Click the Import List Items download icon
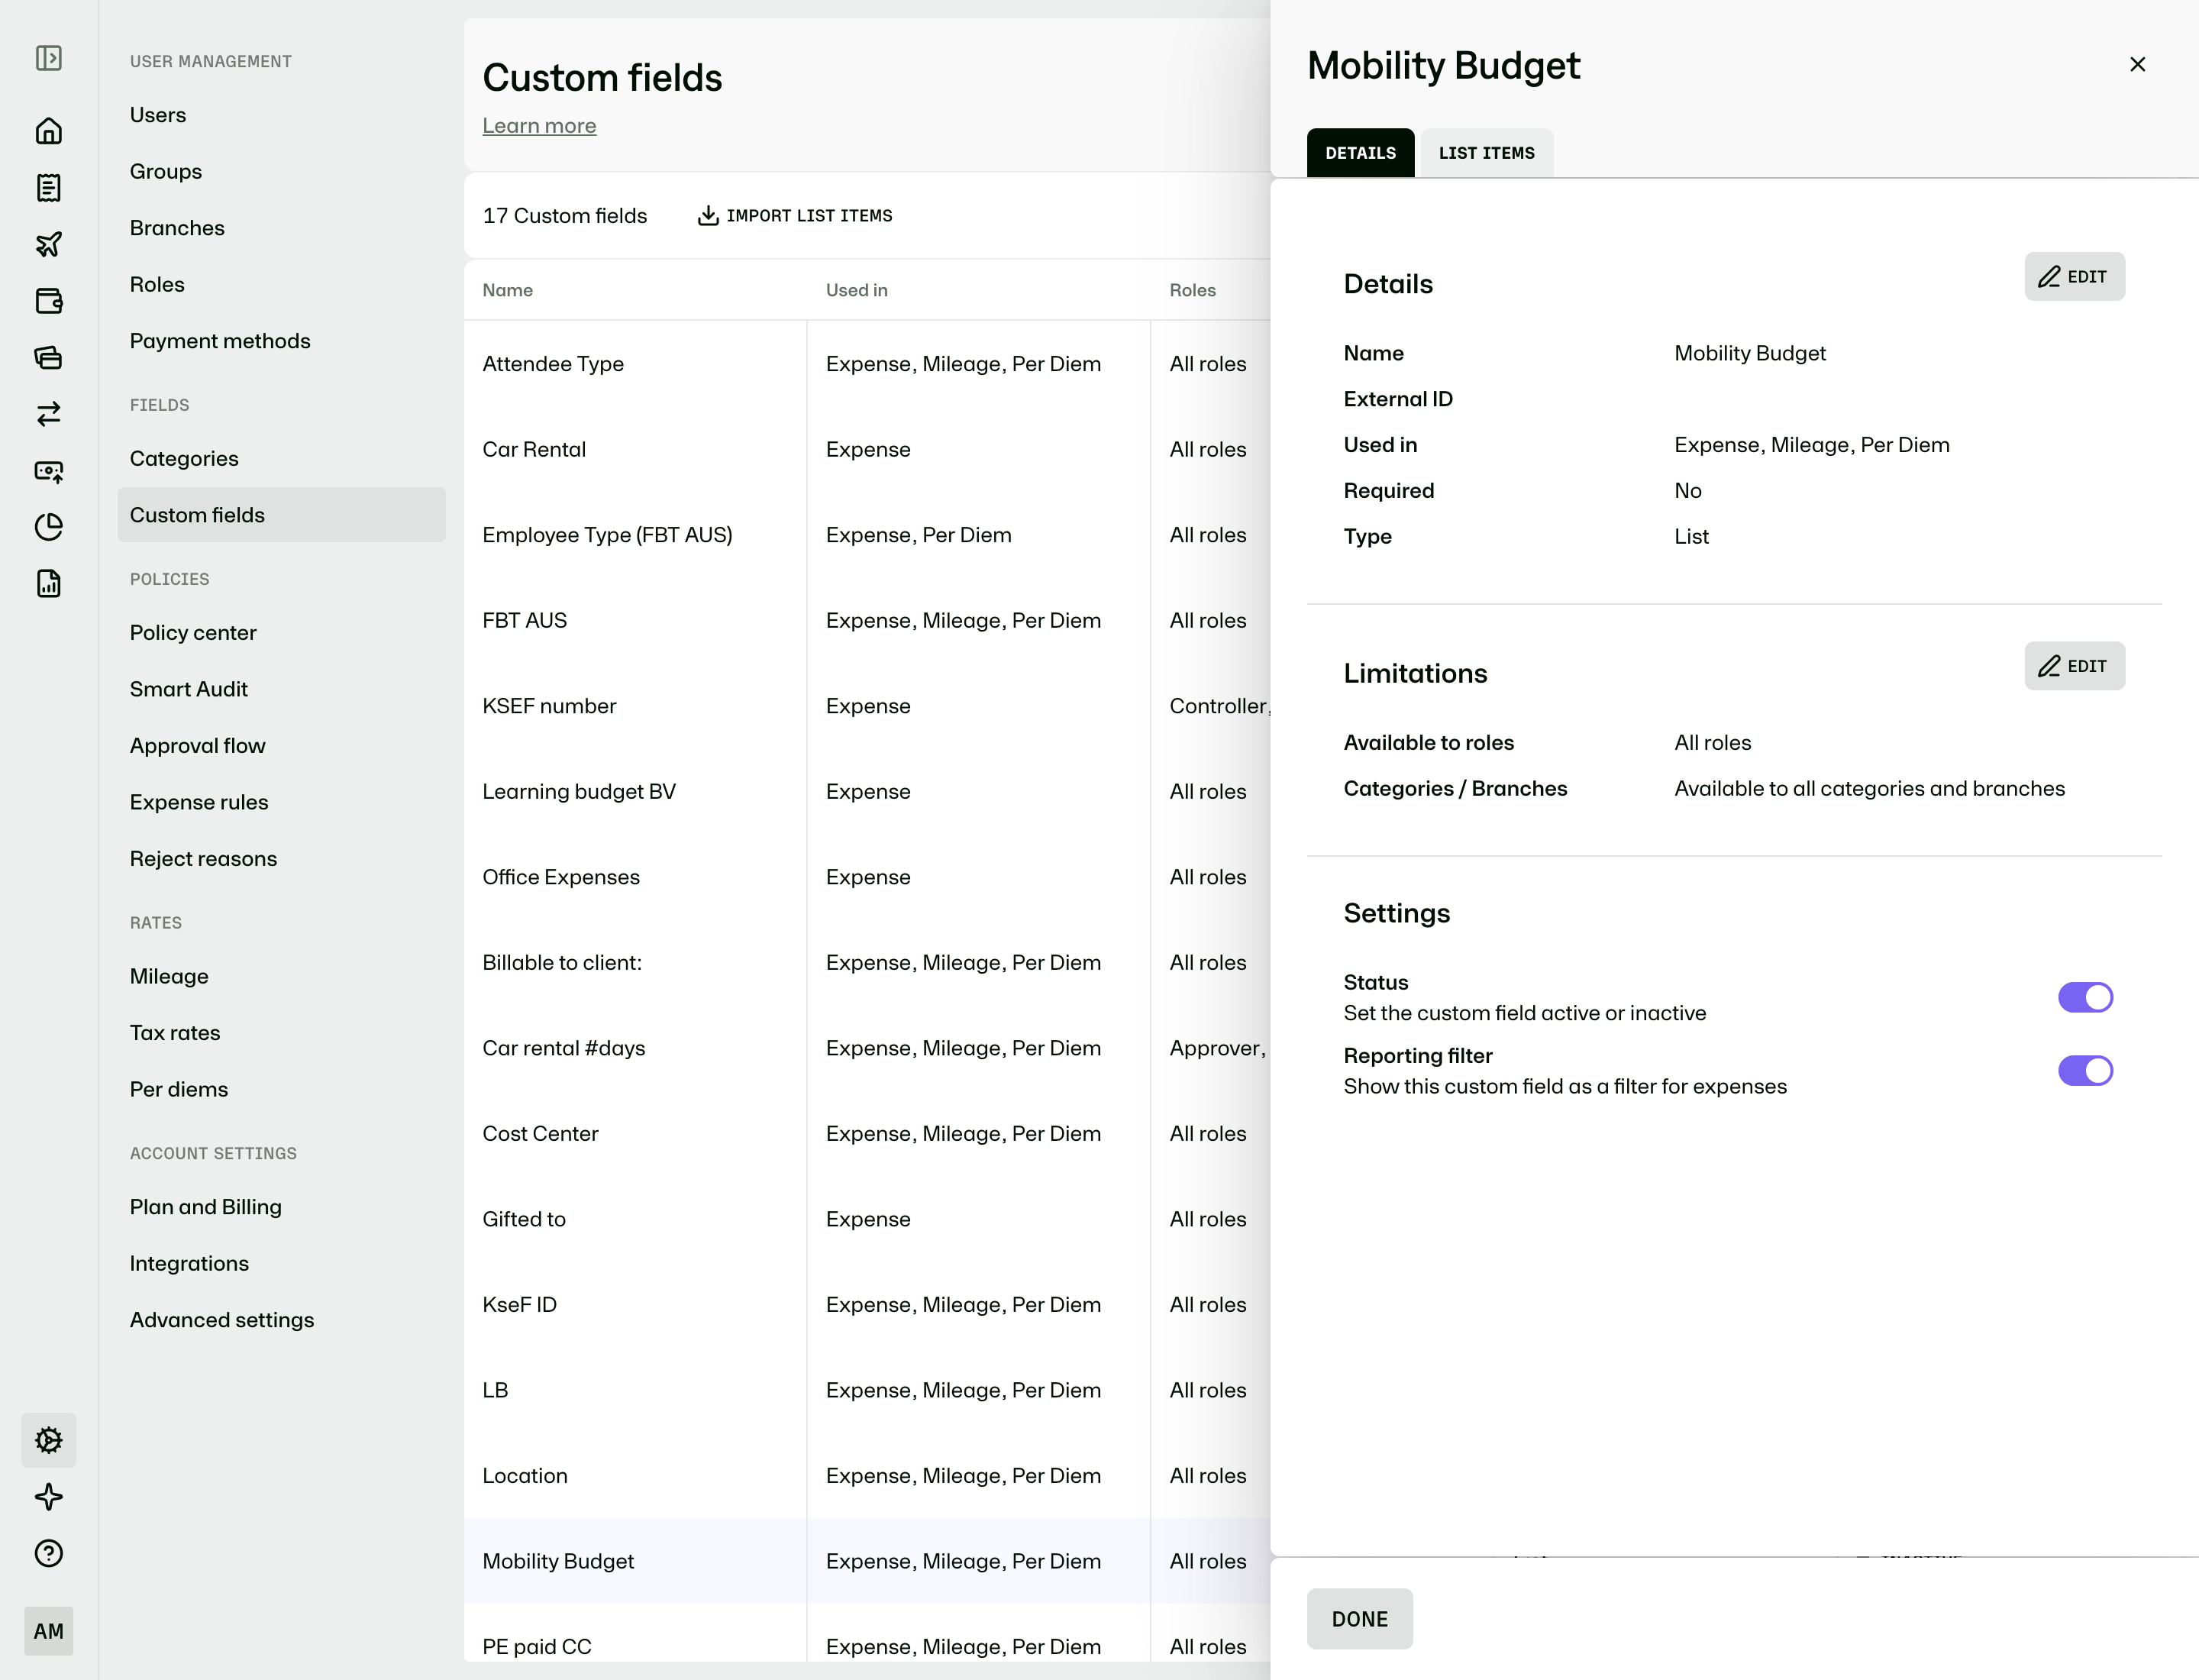Image resolution: width=2199 pixels, height=1680 pixels. coord(708,216)
